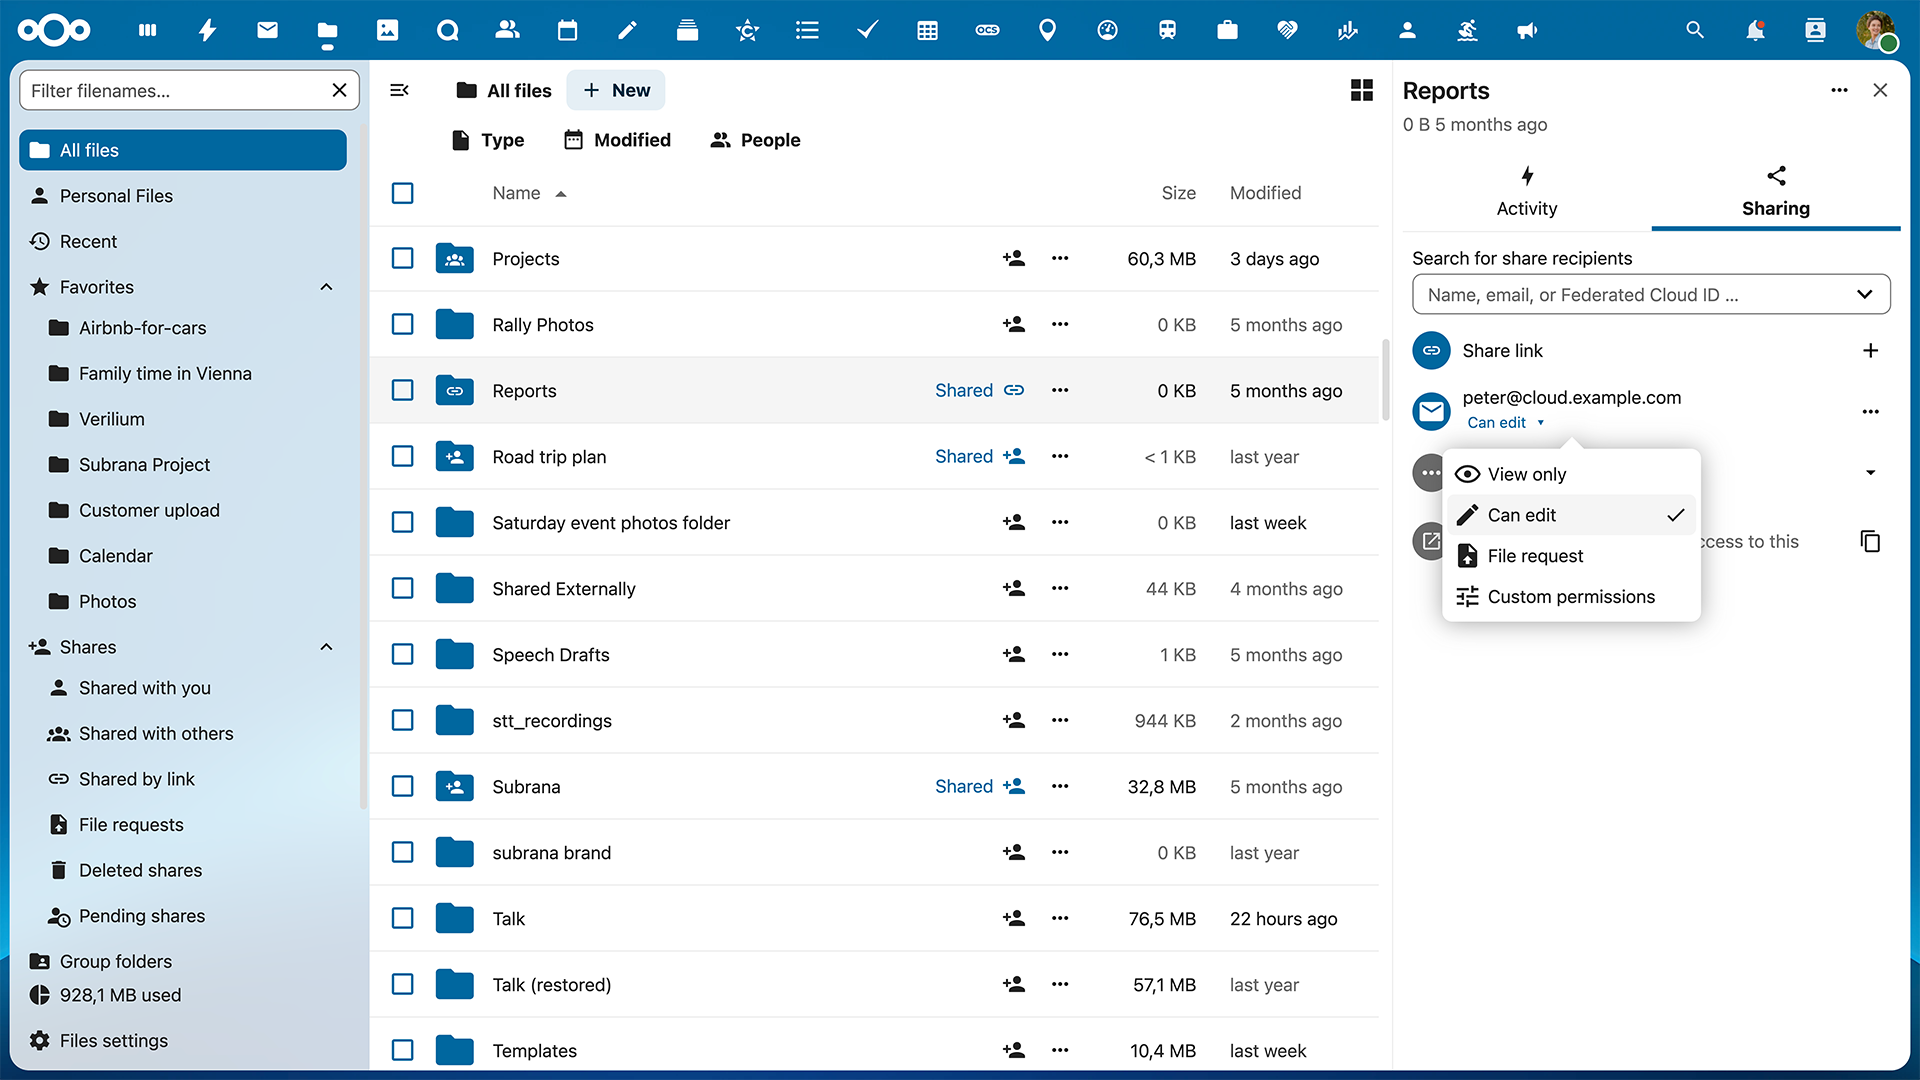Screen dimensions: 1920x1080
Task: Open the Mail app icon in top bar
Action: [x=267, y=30]
